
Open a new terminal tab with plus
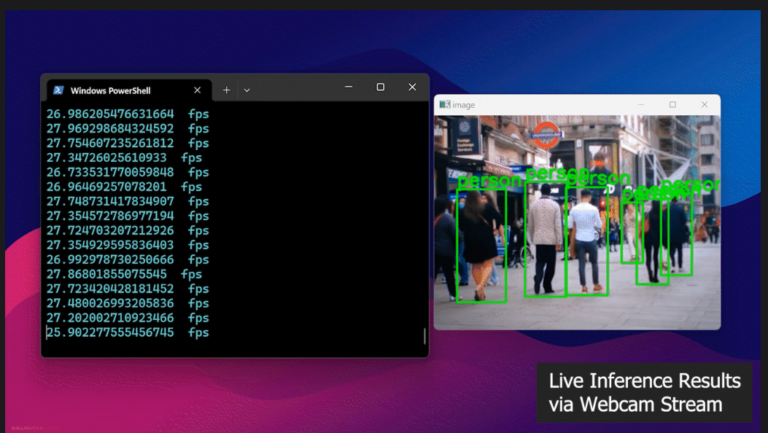(227, 90)
